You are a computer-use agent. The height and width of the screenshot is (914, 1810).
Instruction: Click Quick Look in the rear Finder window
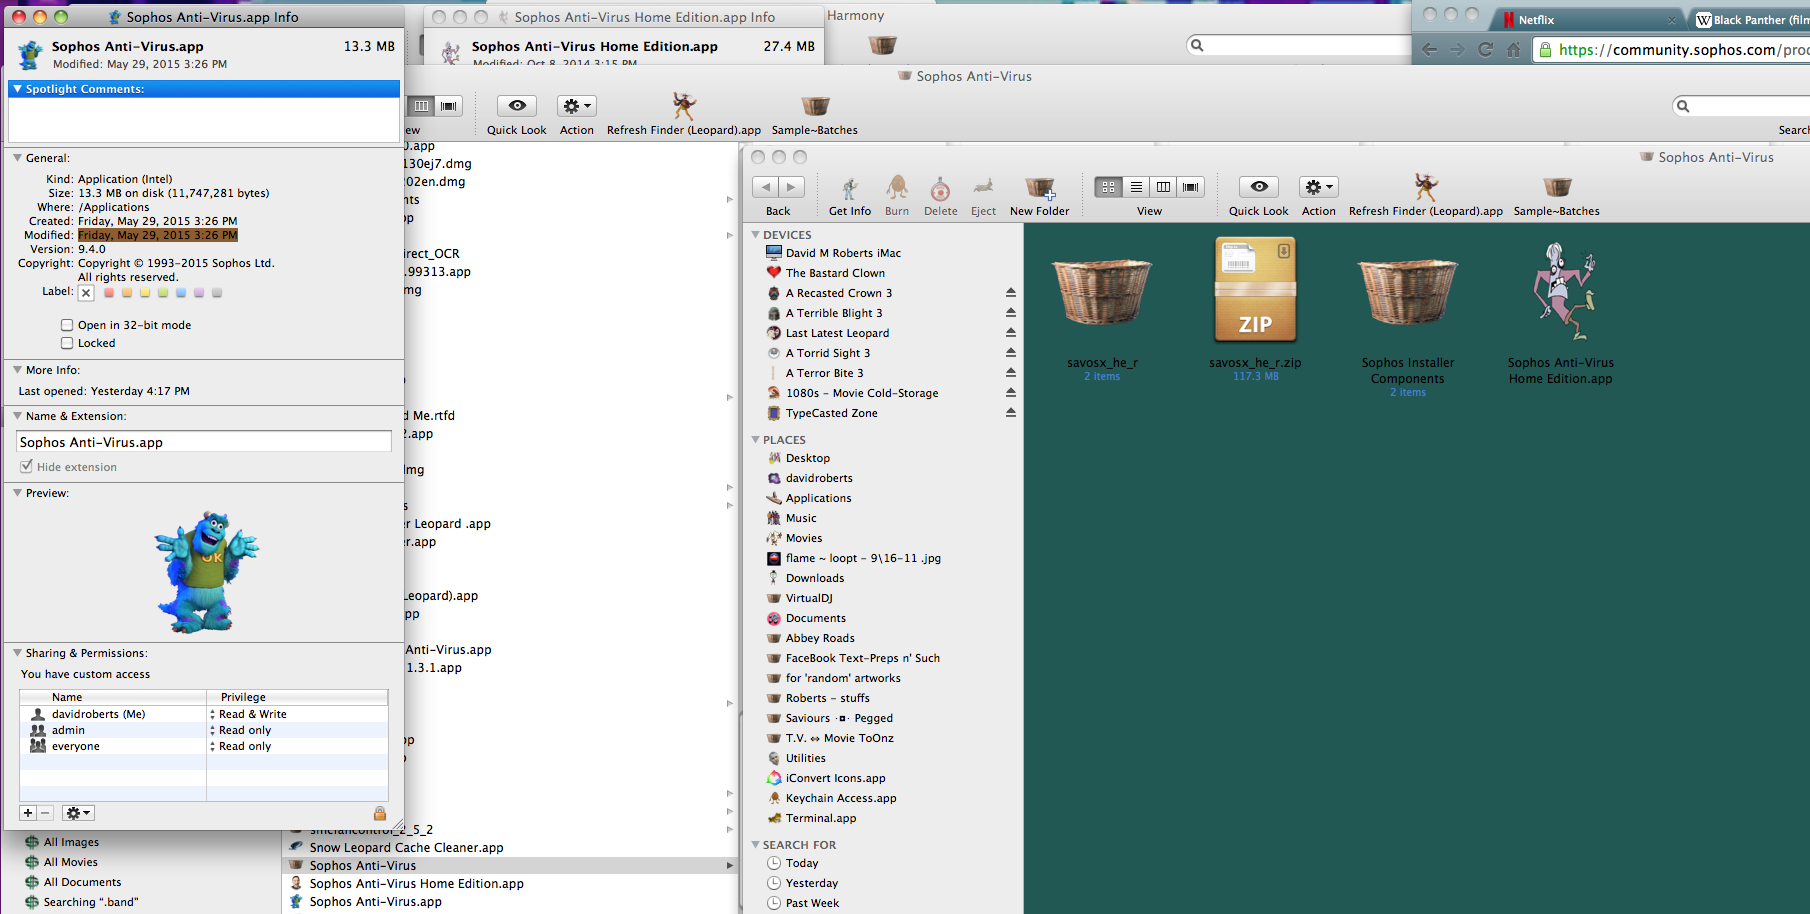[516, 106]
